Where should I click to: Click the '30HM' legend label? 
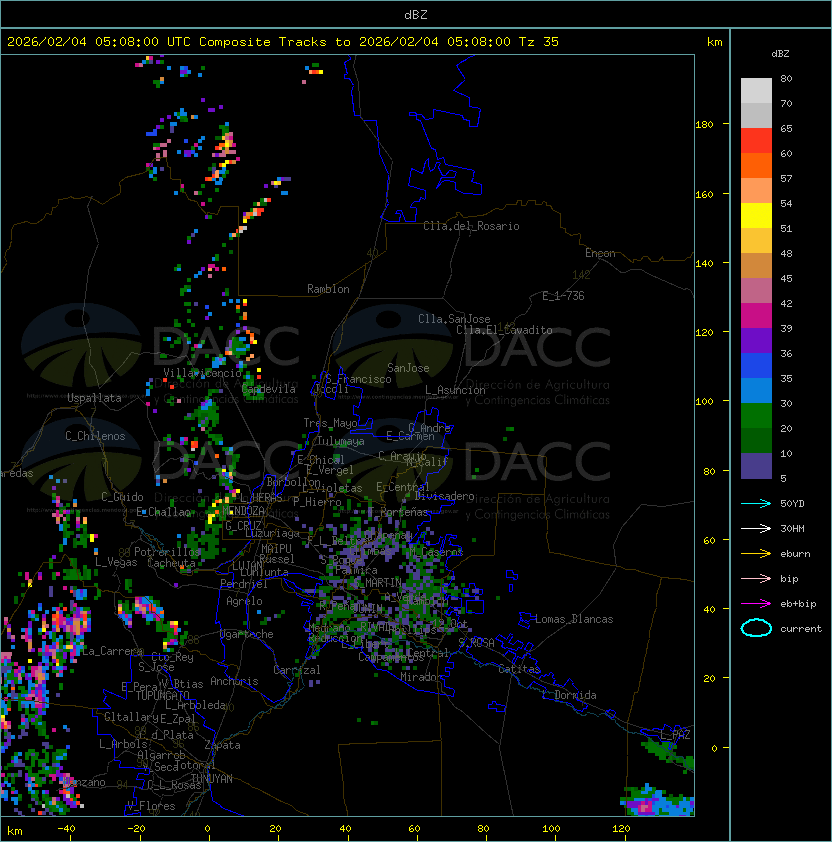(x=792, y=528)
